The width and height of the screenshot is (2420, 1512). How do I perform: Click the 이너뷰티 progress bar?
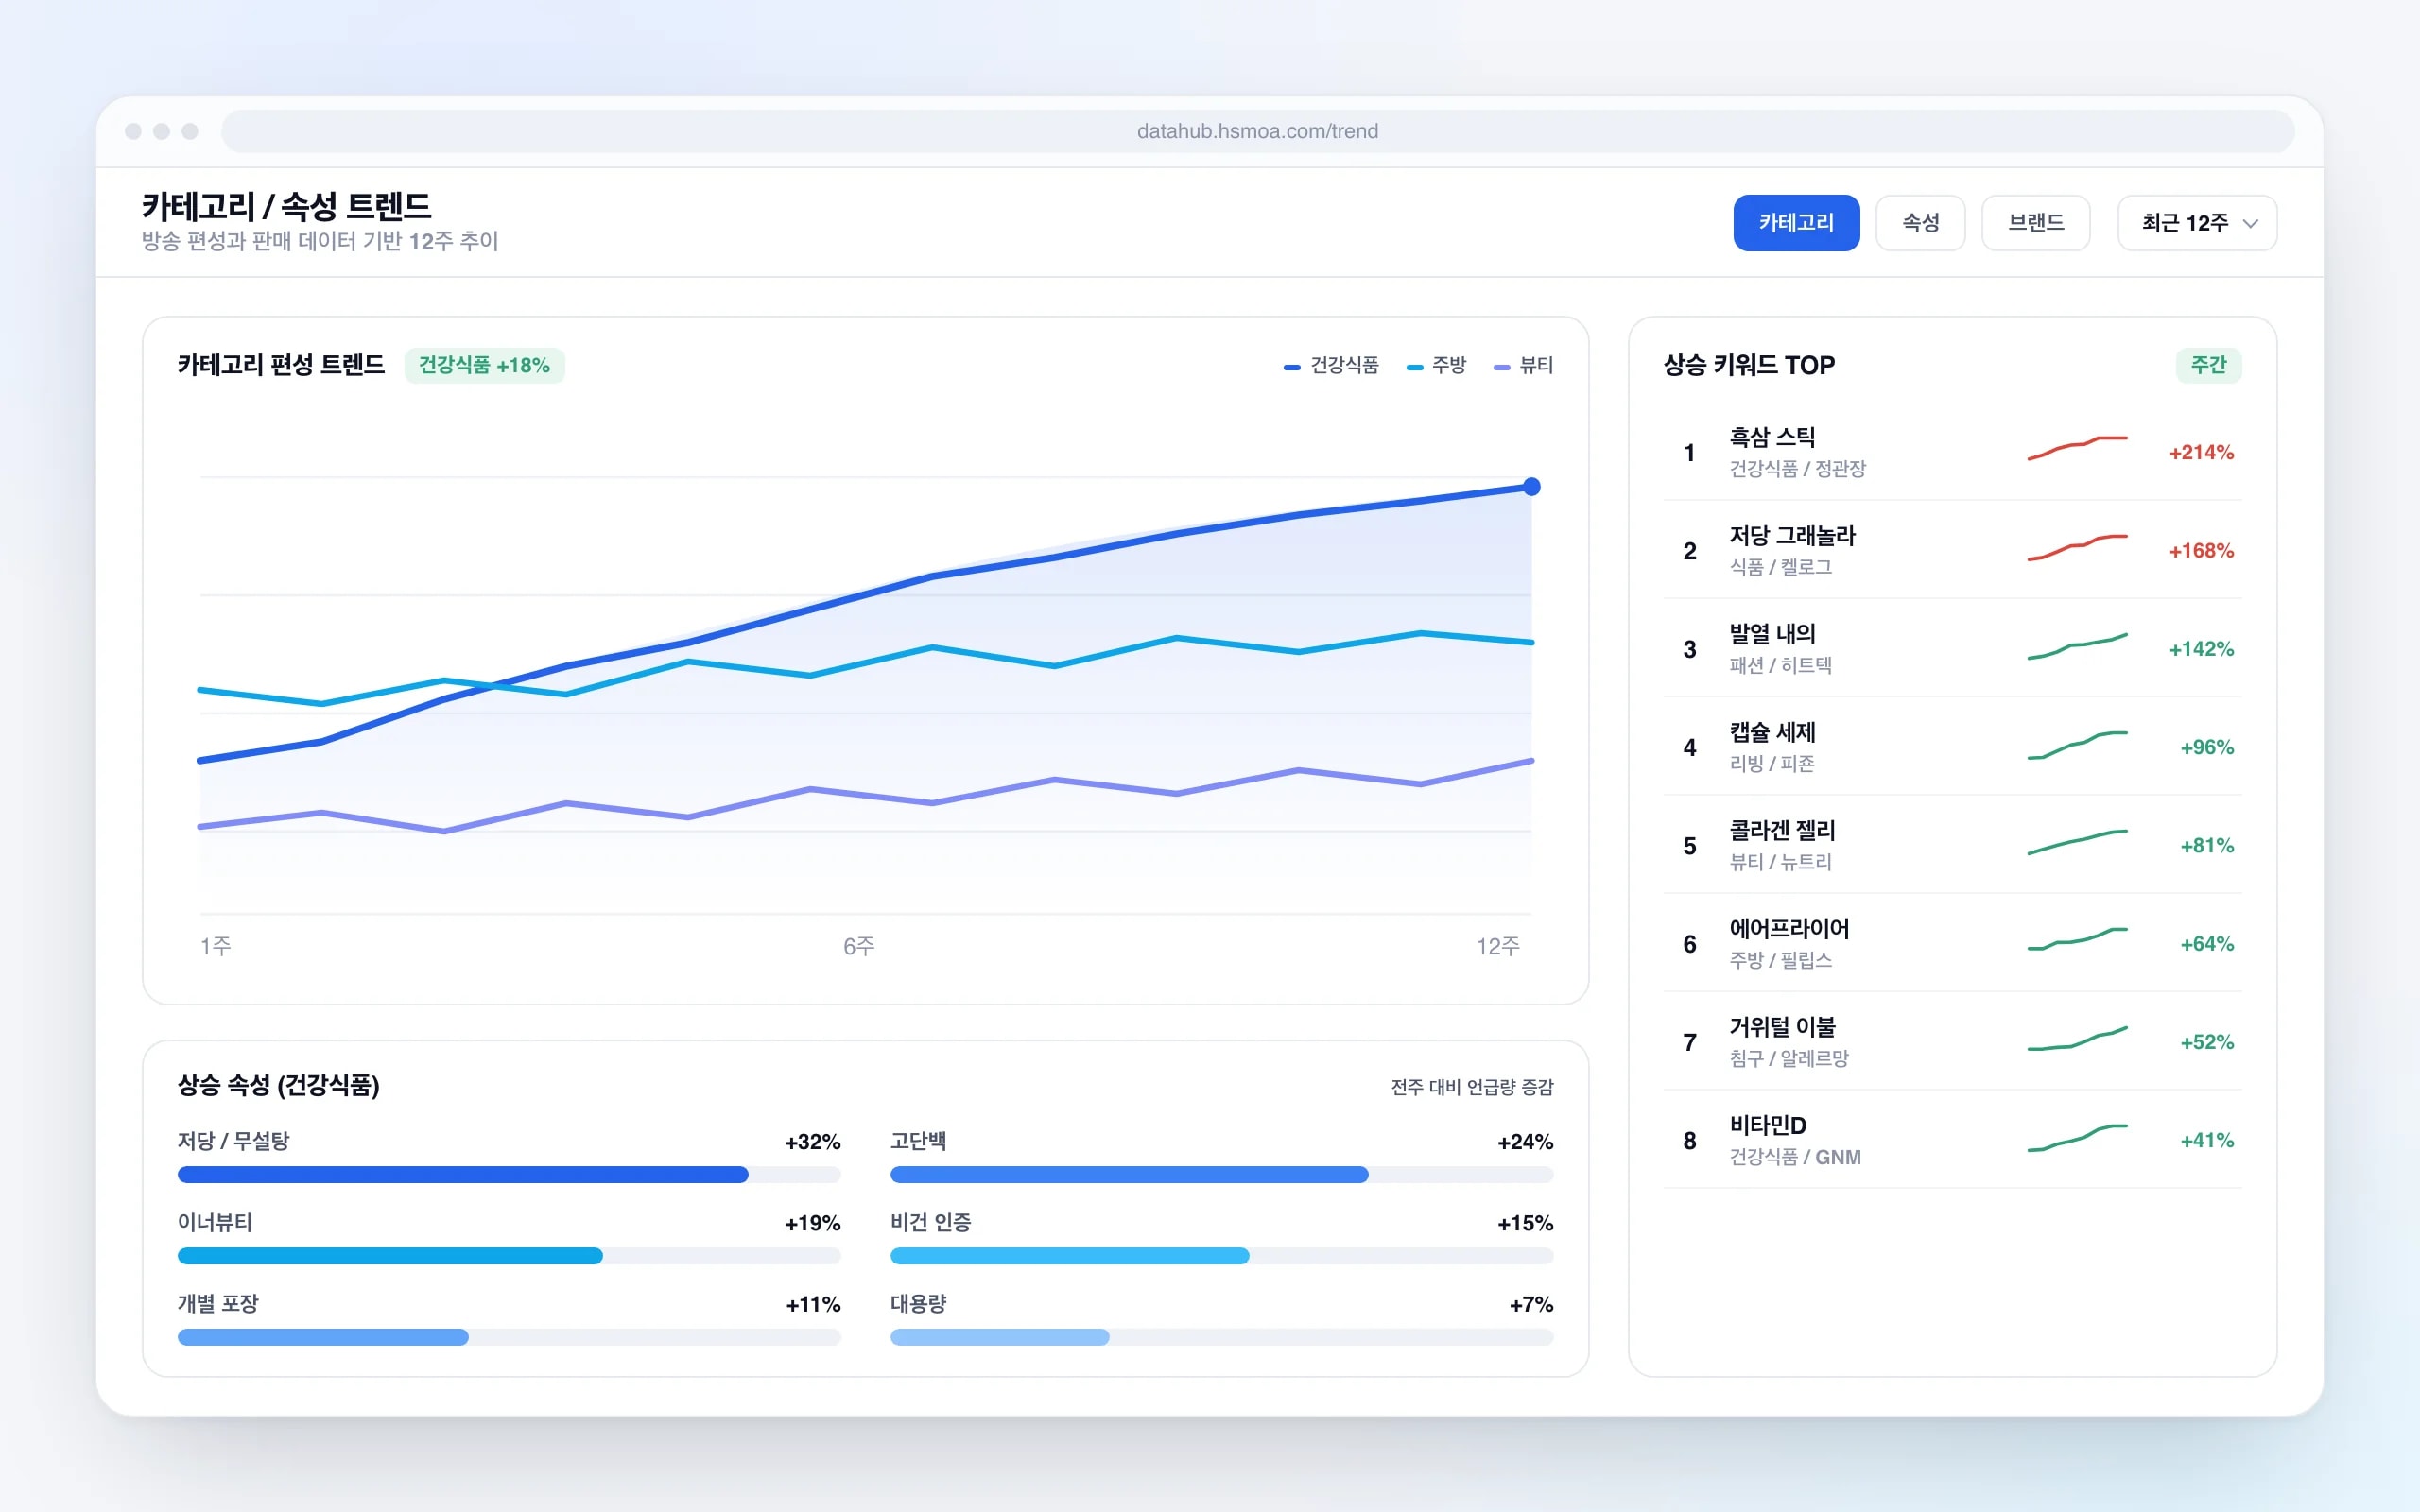pyautogui.click(x=509, y=1256)
